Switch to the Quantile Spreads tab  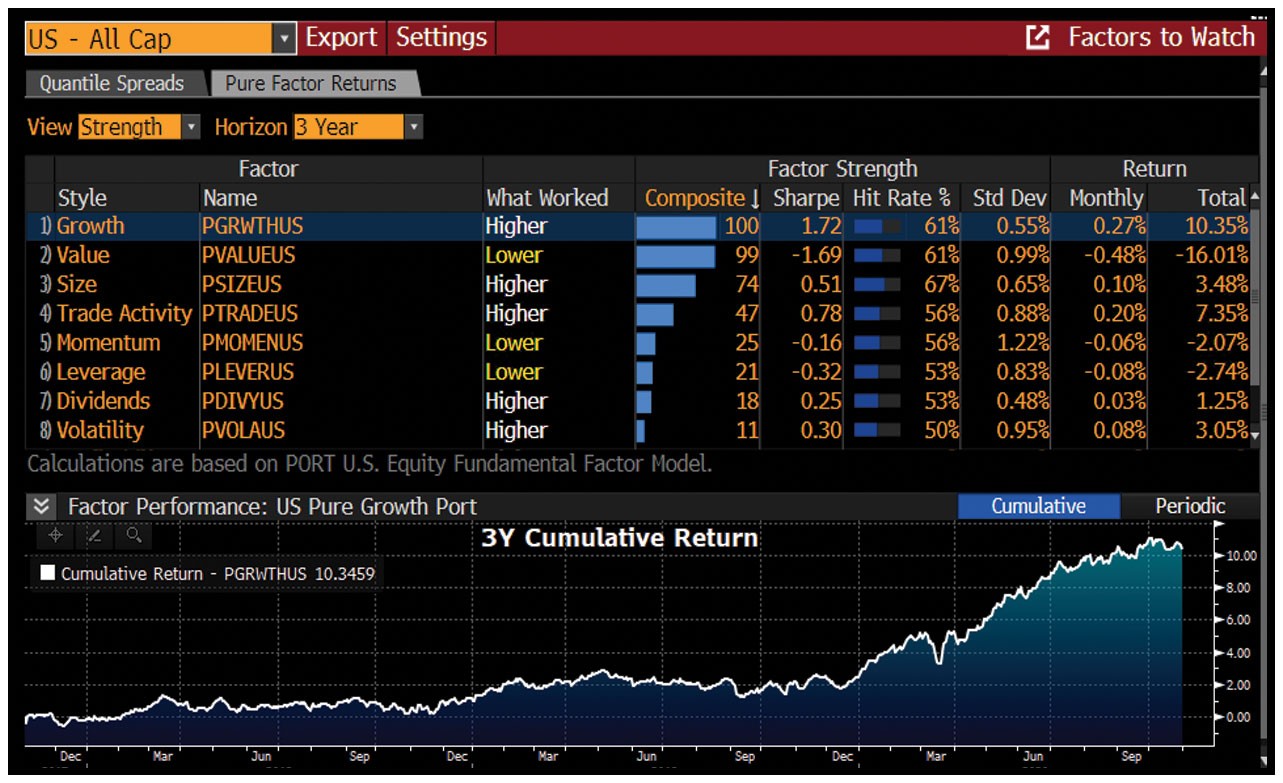[x=112, y=84]
